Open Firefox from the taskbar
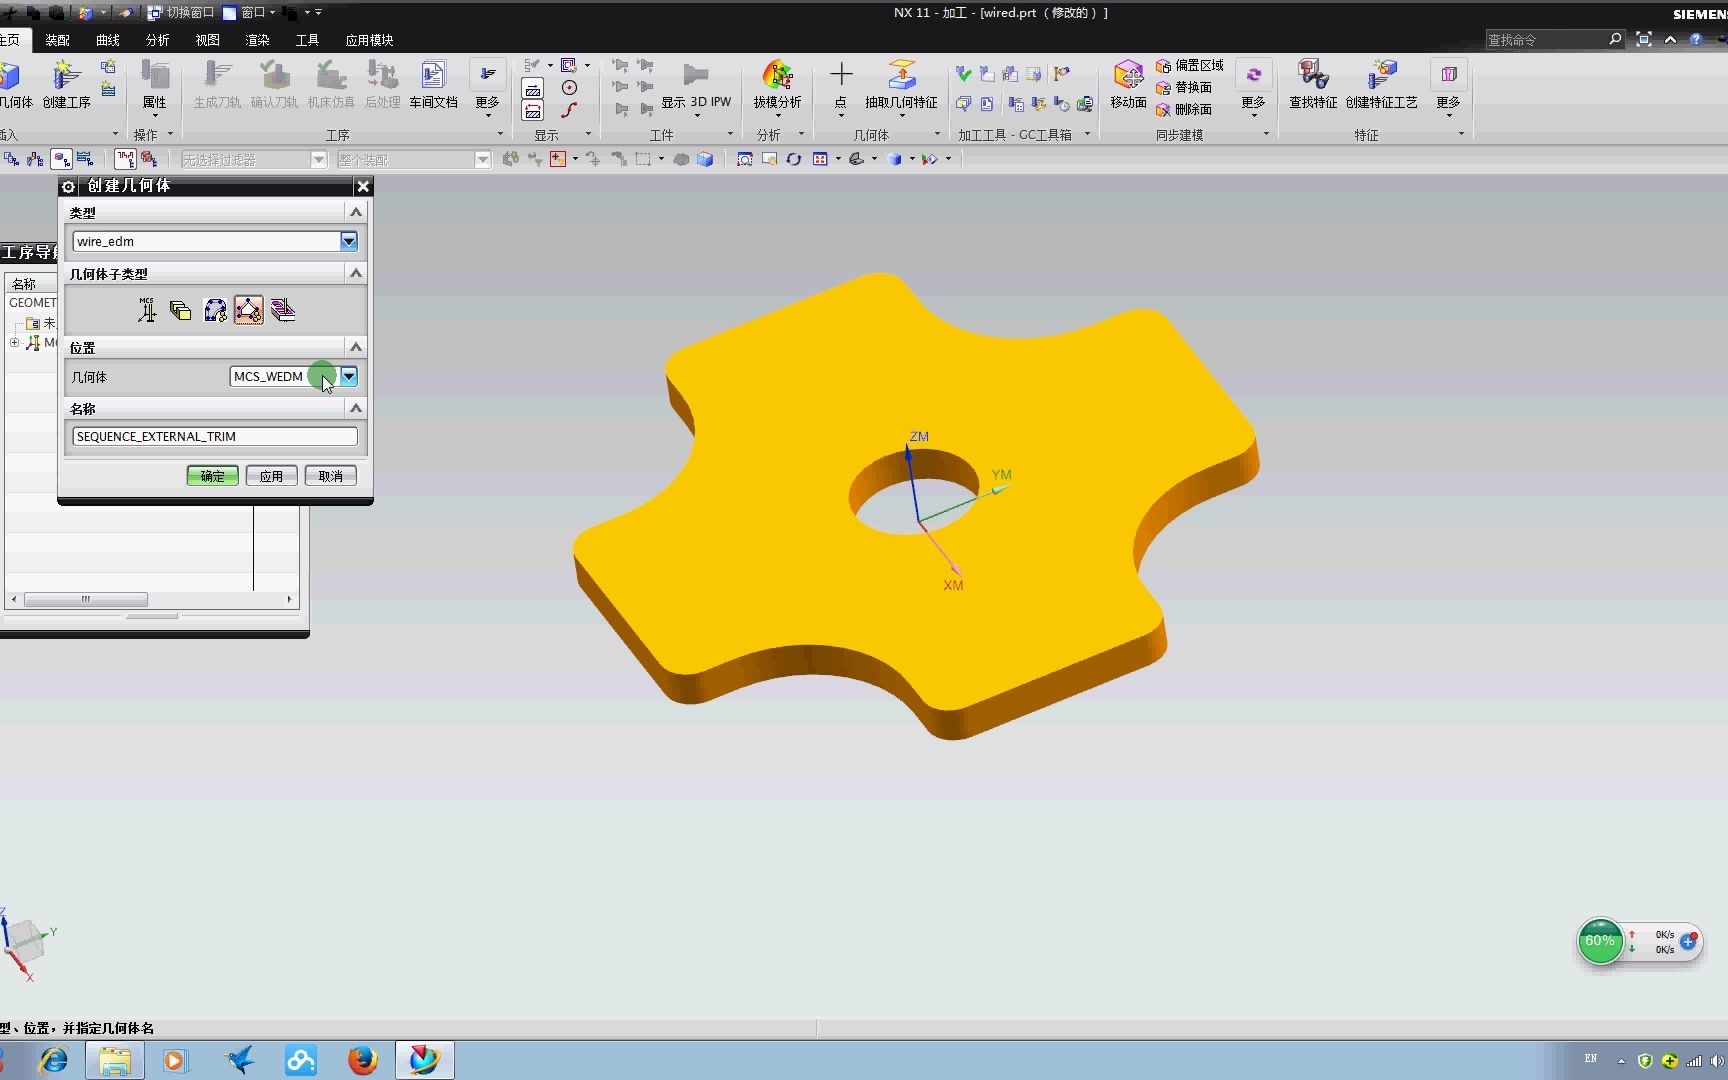Image resolution: width=1728 pixels, height=1080 pixels. pos(362,1060)
